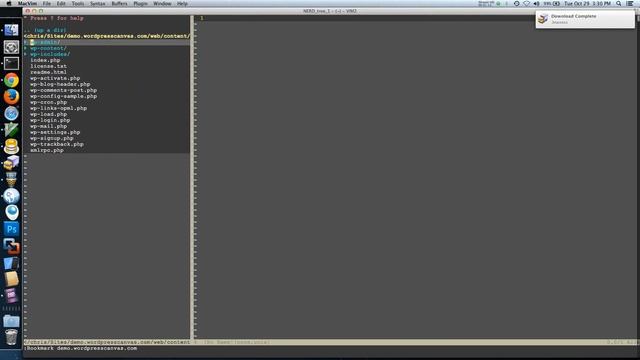Launch Firefox from the dock
The height and width of the screenshot is (360, 640).
11,97
